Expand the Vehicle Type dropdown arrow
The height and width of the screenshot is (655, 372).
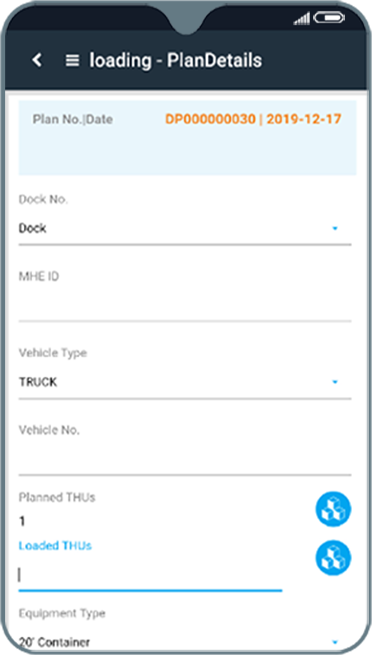[335, 382]
